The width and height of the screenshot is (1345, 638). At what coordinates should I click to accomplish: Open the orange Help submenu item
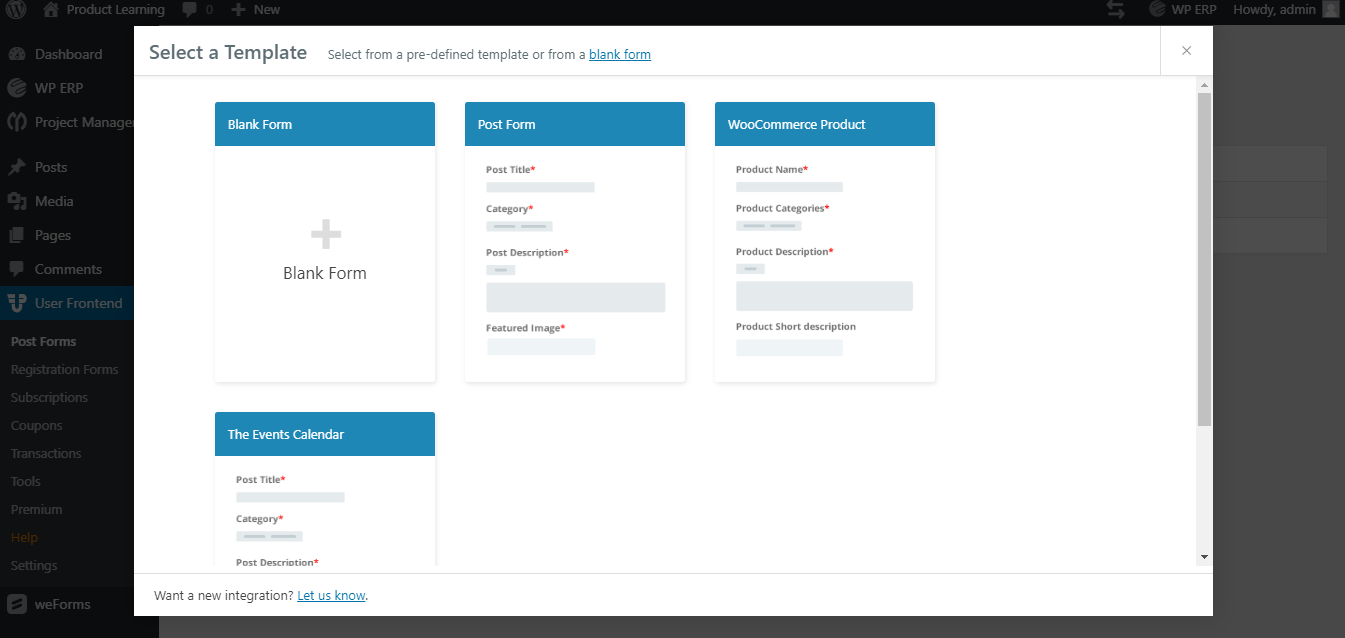[x=24, y=537]
